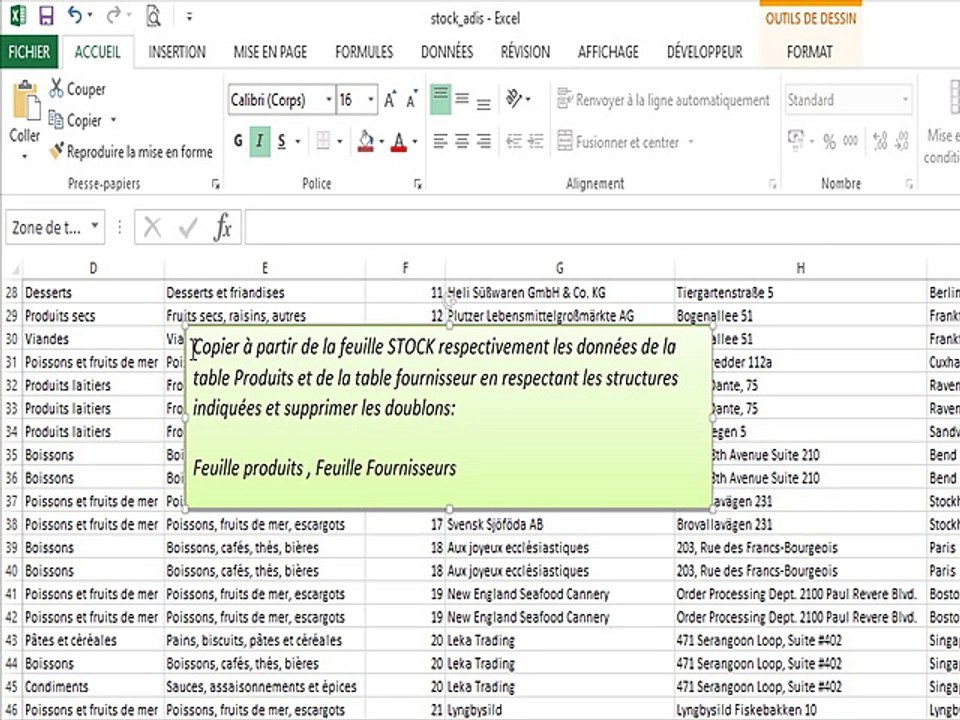960x720 pixels.
Task: Open the Customize Quick Access Toolbar dropdown
Action: coord(189,17)
